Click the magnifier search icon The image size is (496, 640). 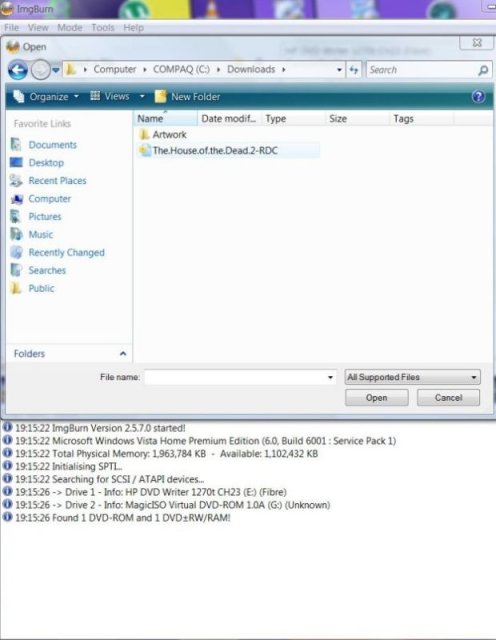point(483,70)
